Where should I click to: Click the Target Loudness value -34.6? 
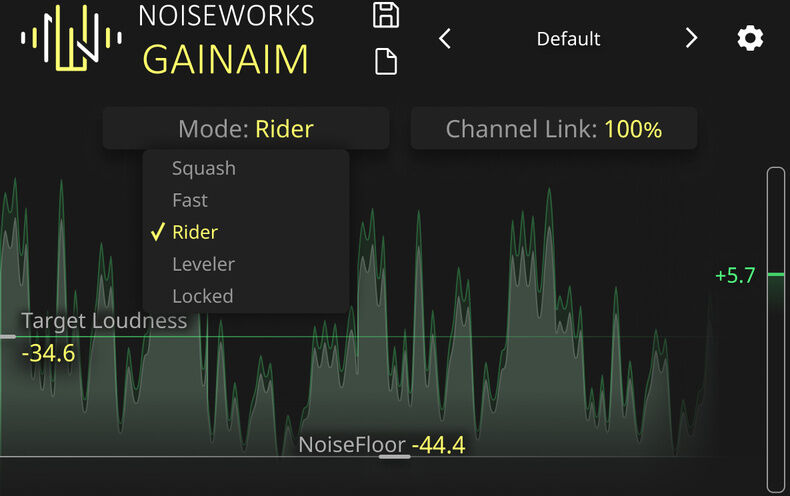(48, 353)
